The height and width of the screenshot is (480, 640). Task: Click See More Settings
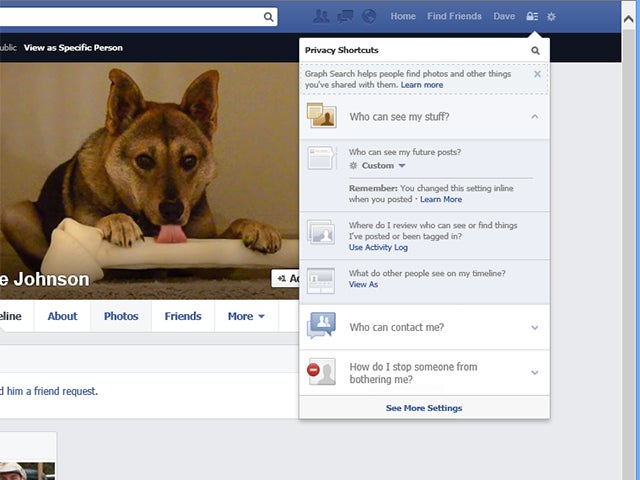[424, 408]
